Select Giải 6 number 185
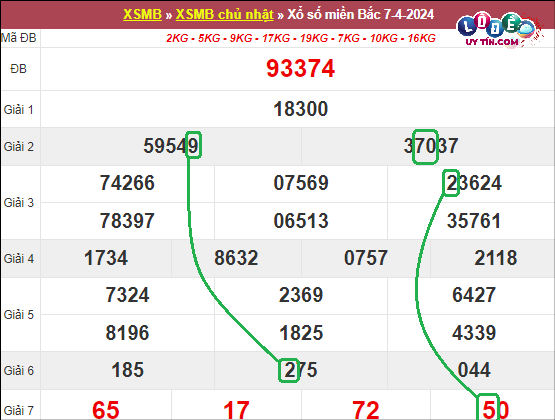Viewport: 555px width, 420px height. coord(127,370)
